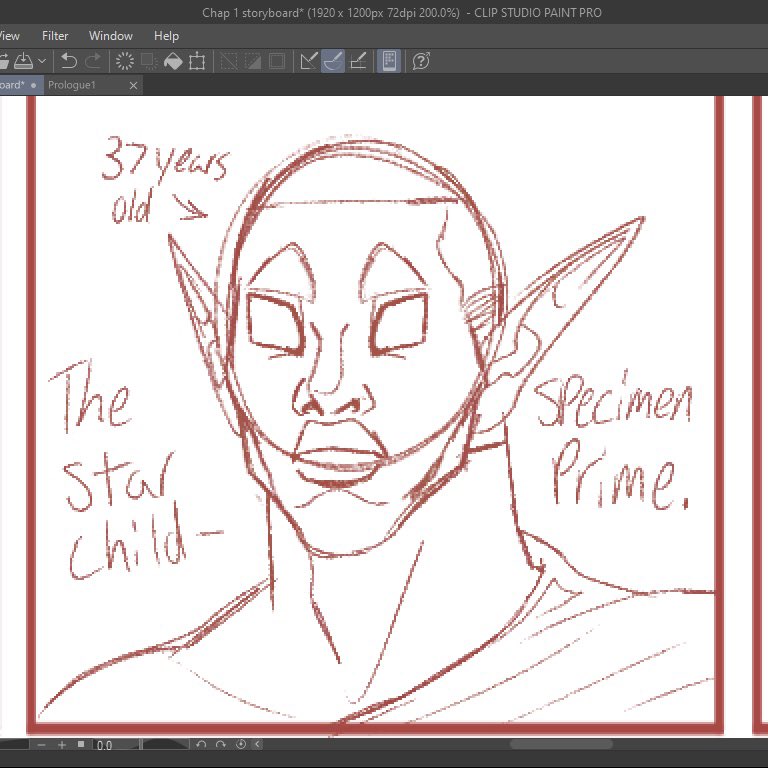Screen dimensions: 768x768
Task: Click the Undo arrow icon
Action: coord(69,61)
